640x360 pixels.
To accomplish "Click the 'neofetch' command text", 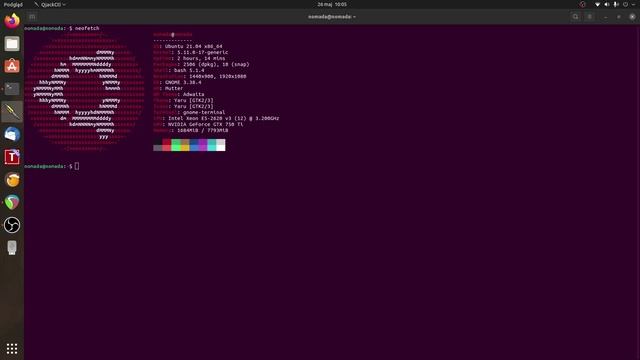I will [x=87, y=28].
